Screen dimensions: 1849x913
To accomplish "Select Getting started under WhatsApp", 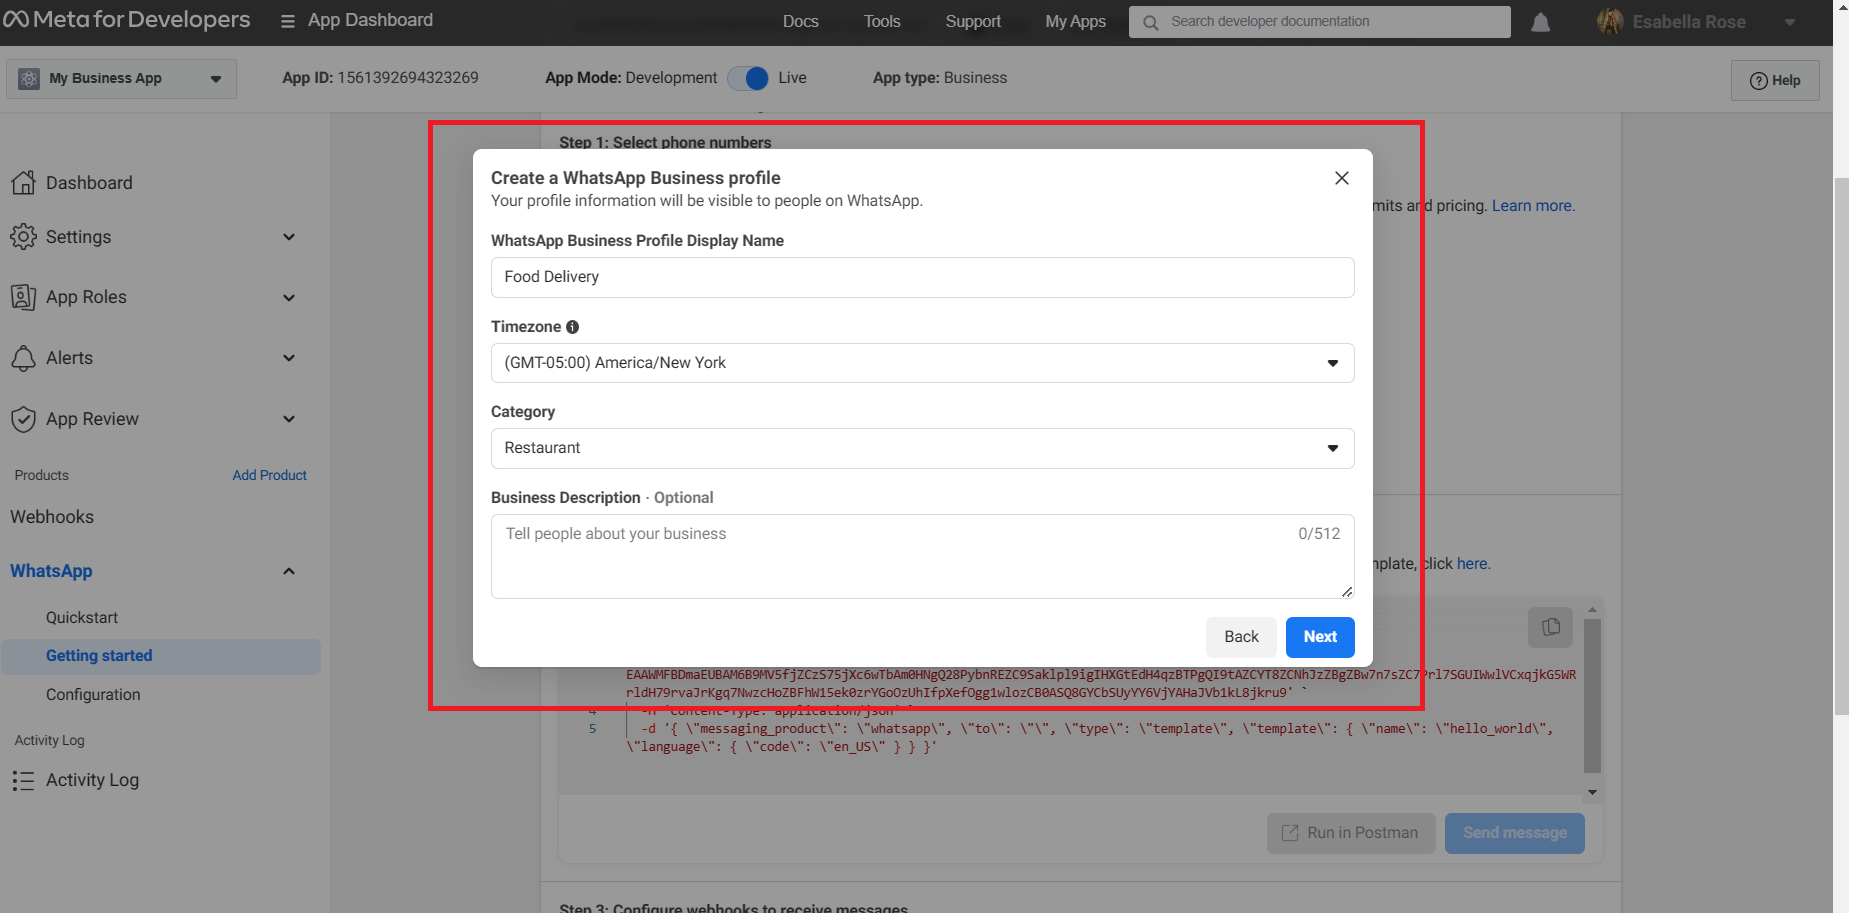I will click(x=161, y=656).
